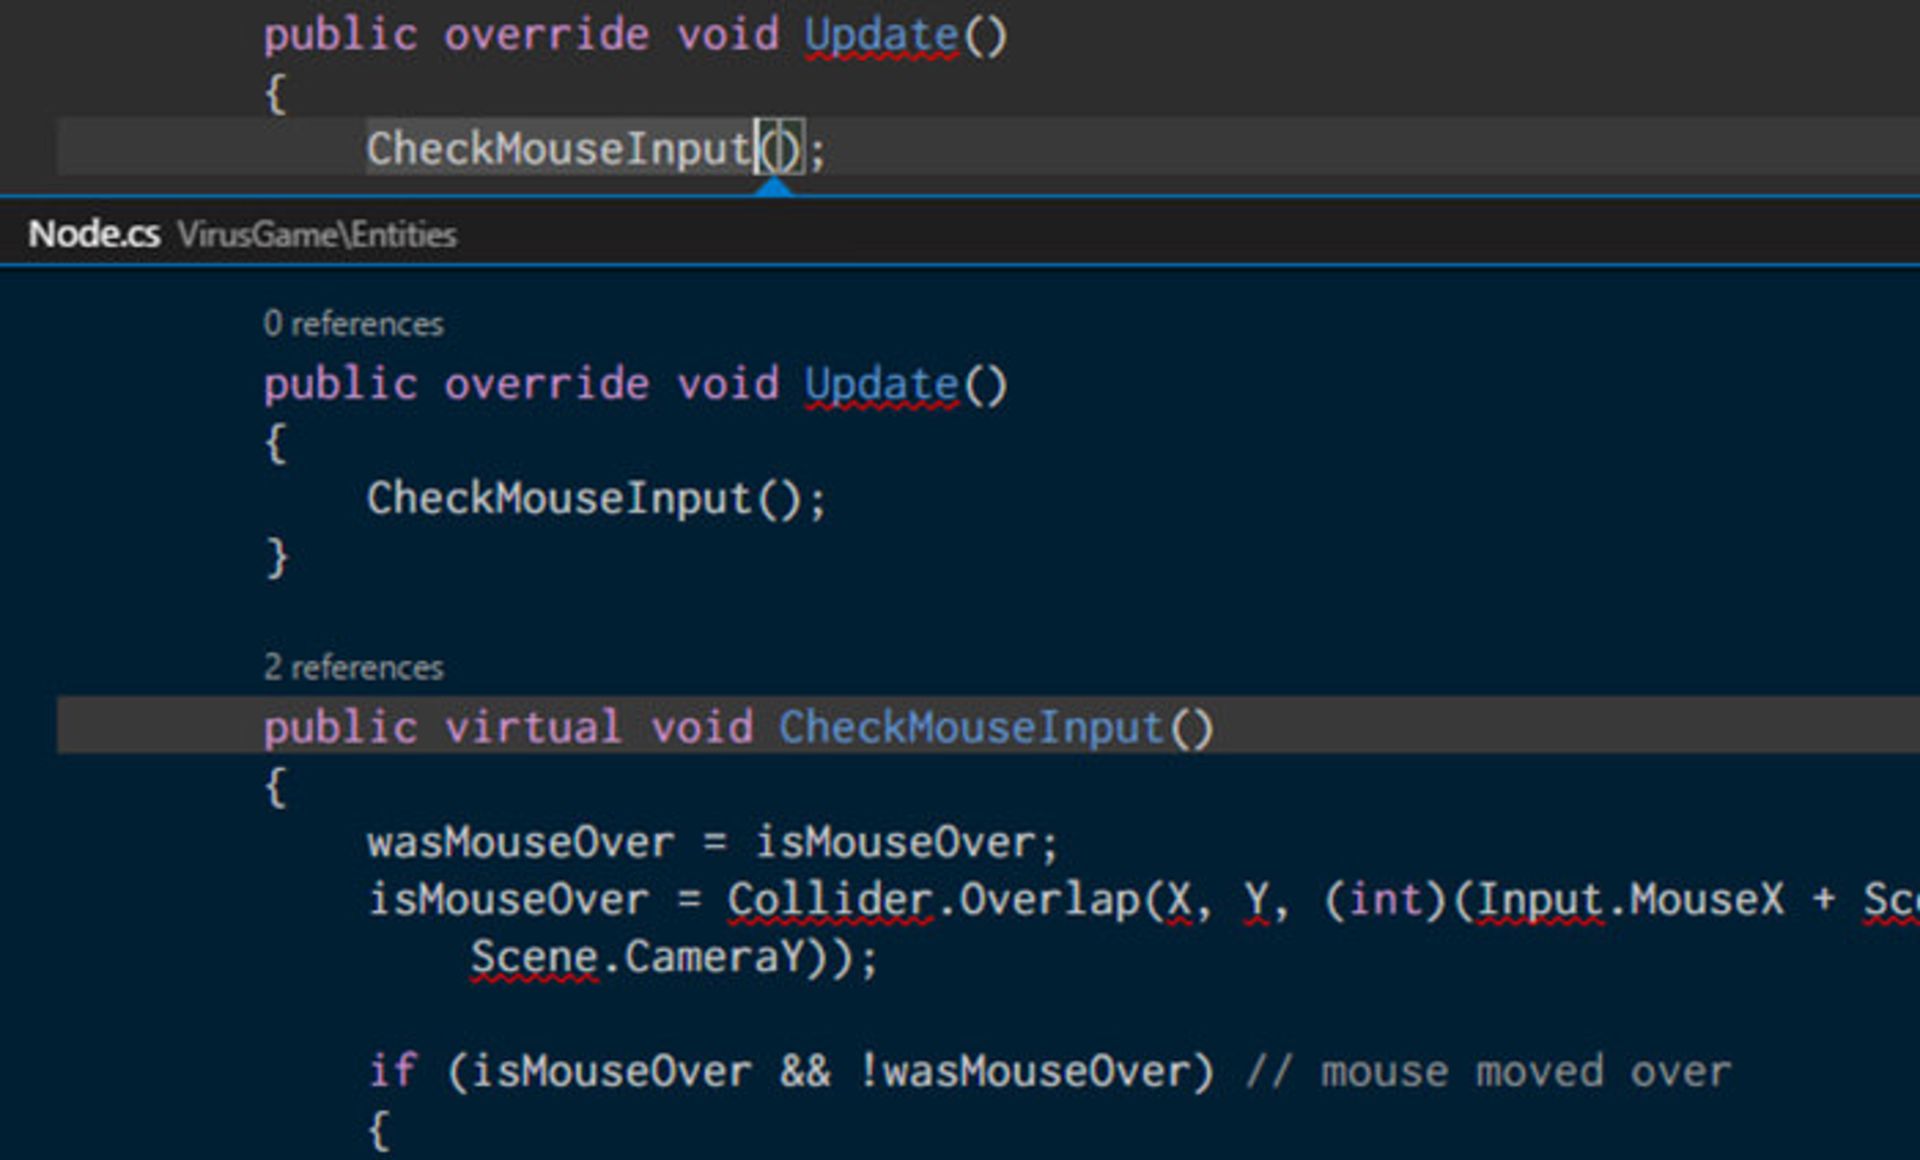Viewport: 1920px width, 1160px height.
Task: Click the VirusGame\Entities file path label
Action: pyautogui.click(x=317, y=234)
